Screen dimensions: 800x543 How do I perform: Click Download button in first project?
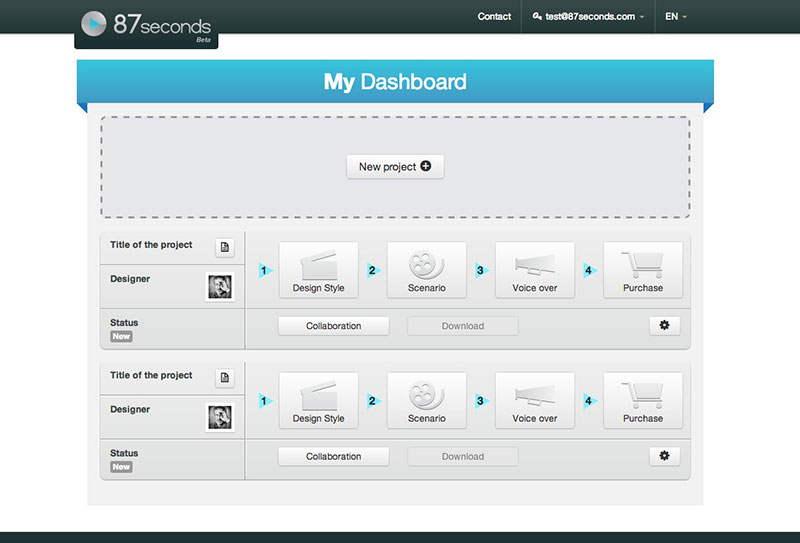click(x=463, y=326)
